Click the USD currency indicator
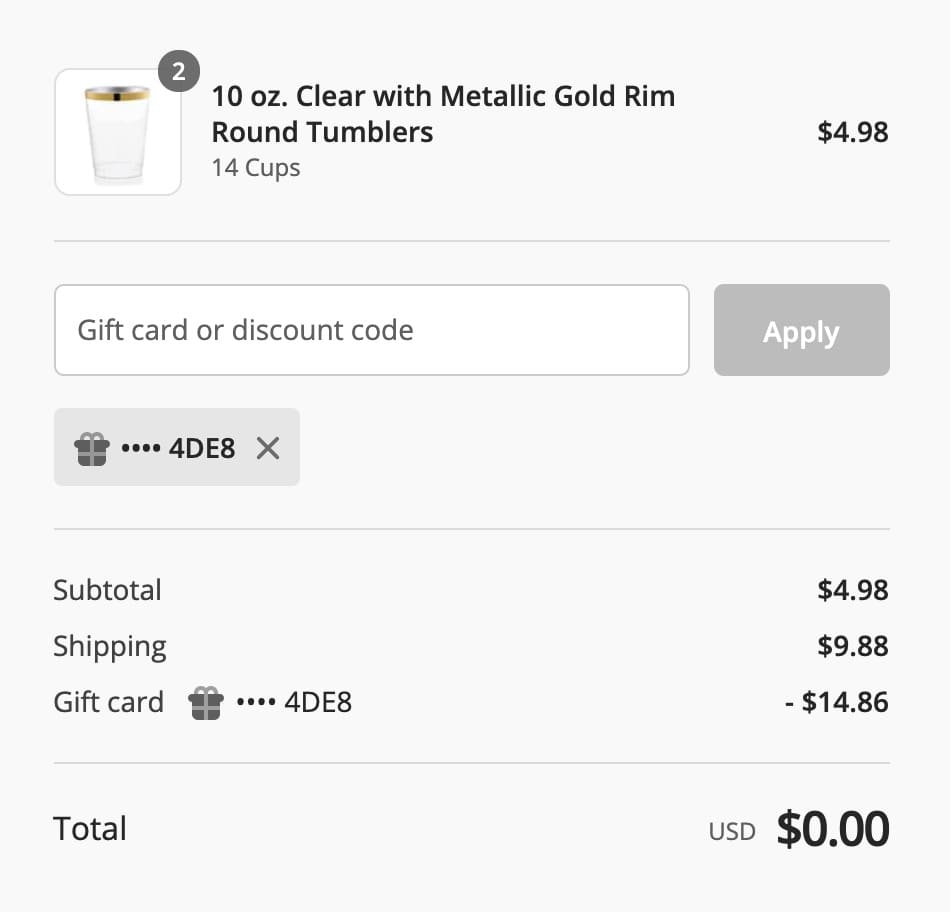This screenshot has height=912, width=950. pos(732,831)
